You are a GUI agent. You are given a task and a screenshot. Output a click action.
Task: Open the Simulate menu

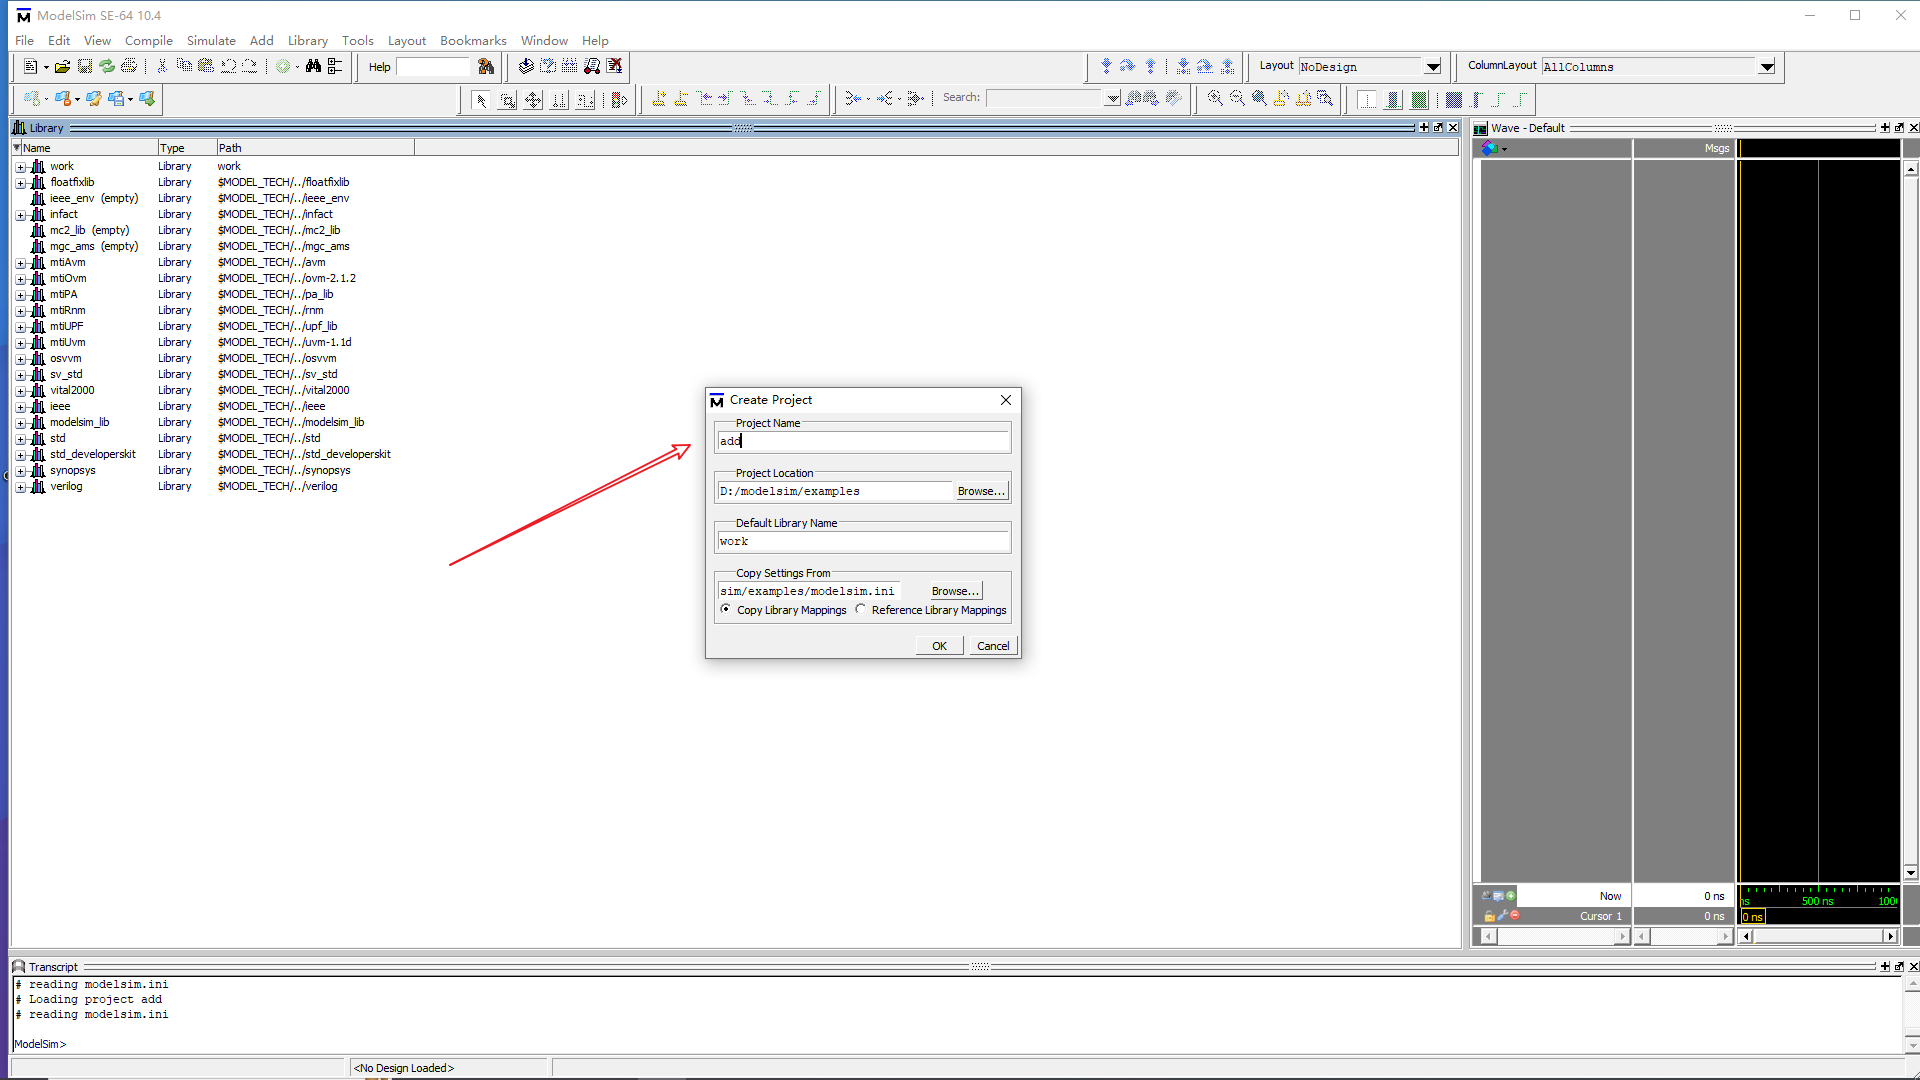coord(211,40)
